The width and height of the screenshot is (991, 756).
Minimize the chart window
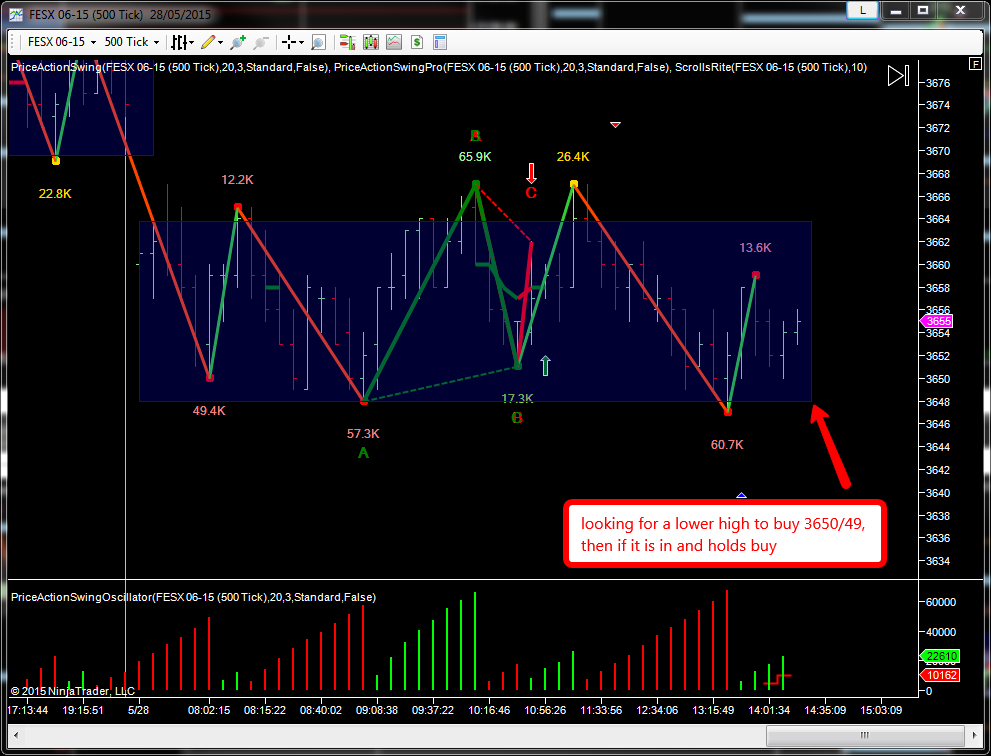(x=896, y=11)
